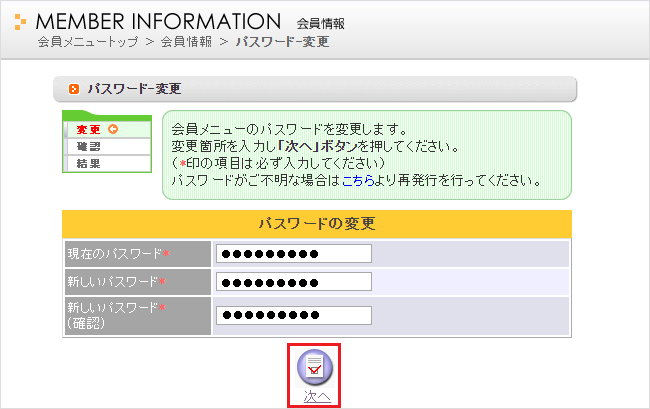Screen dimensions: 650x409
Task: Click the orange squares logo beside MEMBER INFORMATION
Action: click(x=20, y=22)
